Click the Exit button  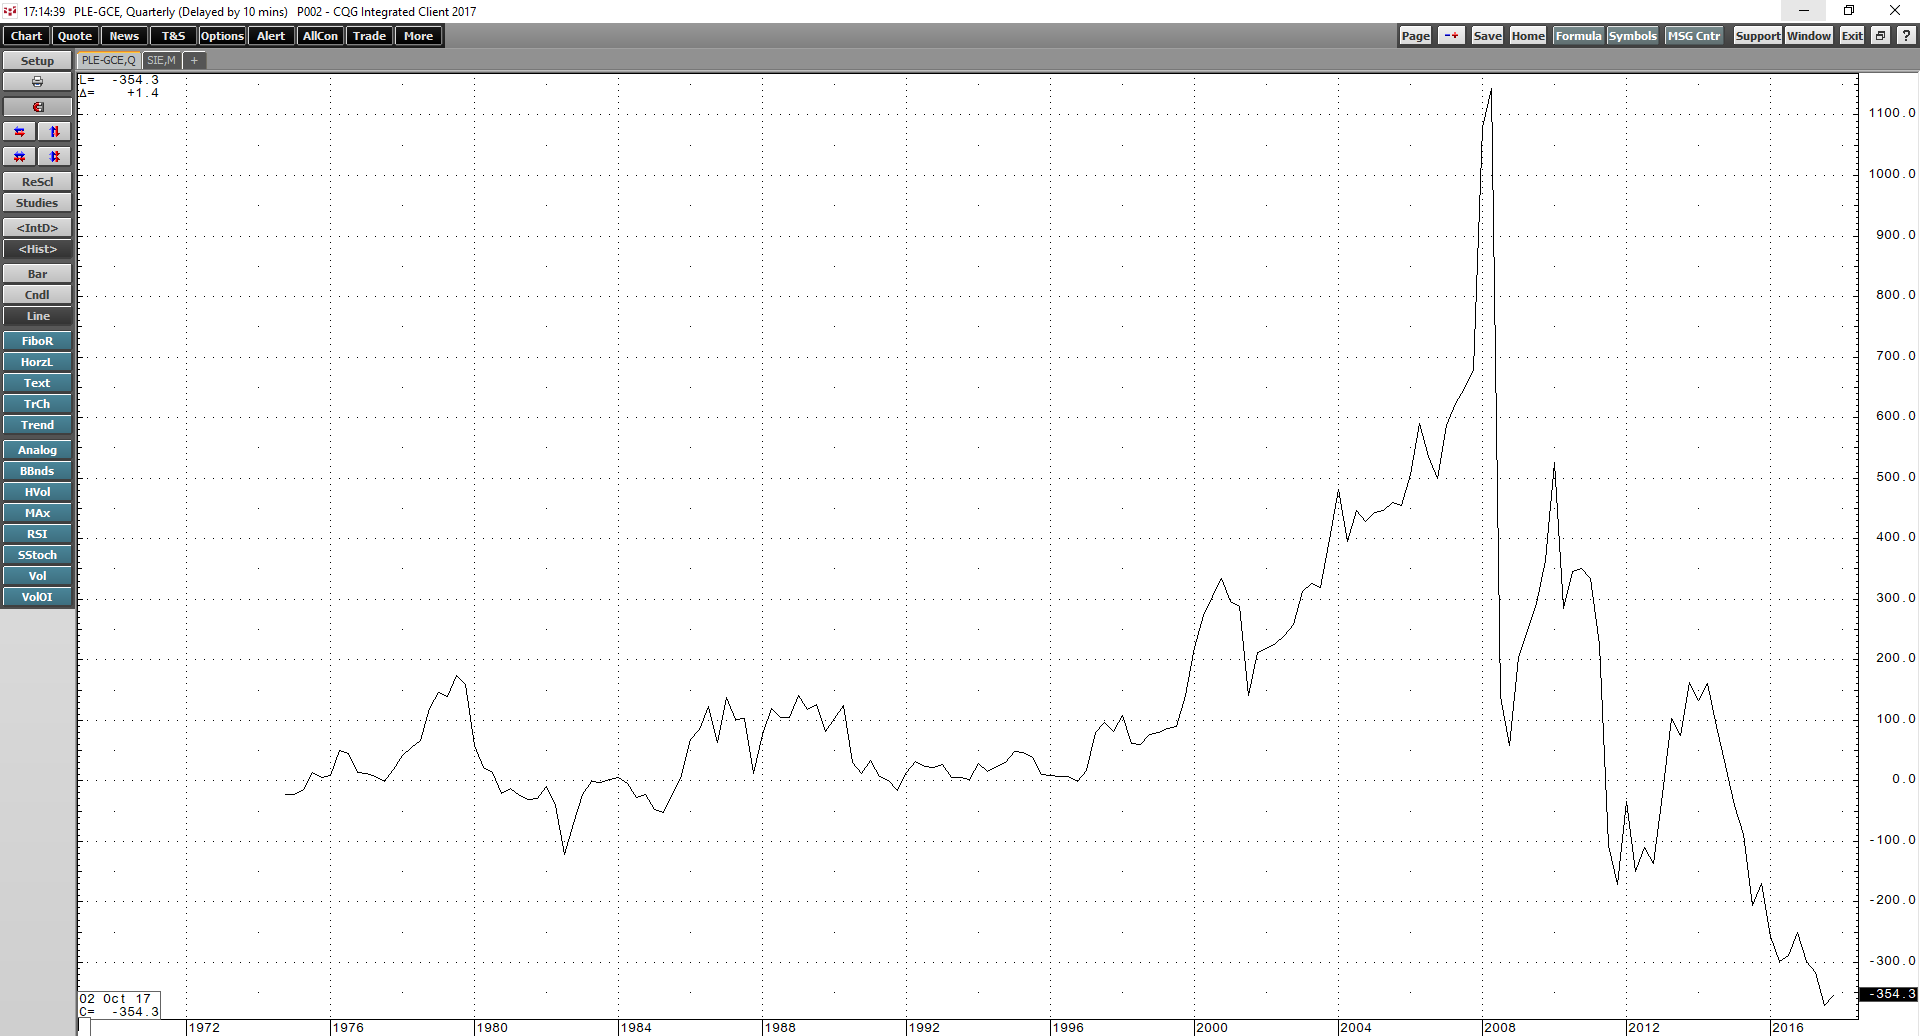1852,36
